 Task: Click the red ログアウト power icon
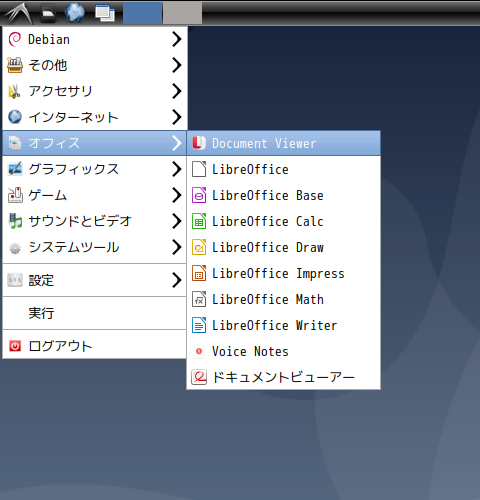coord(15,346)
